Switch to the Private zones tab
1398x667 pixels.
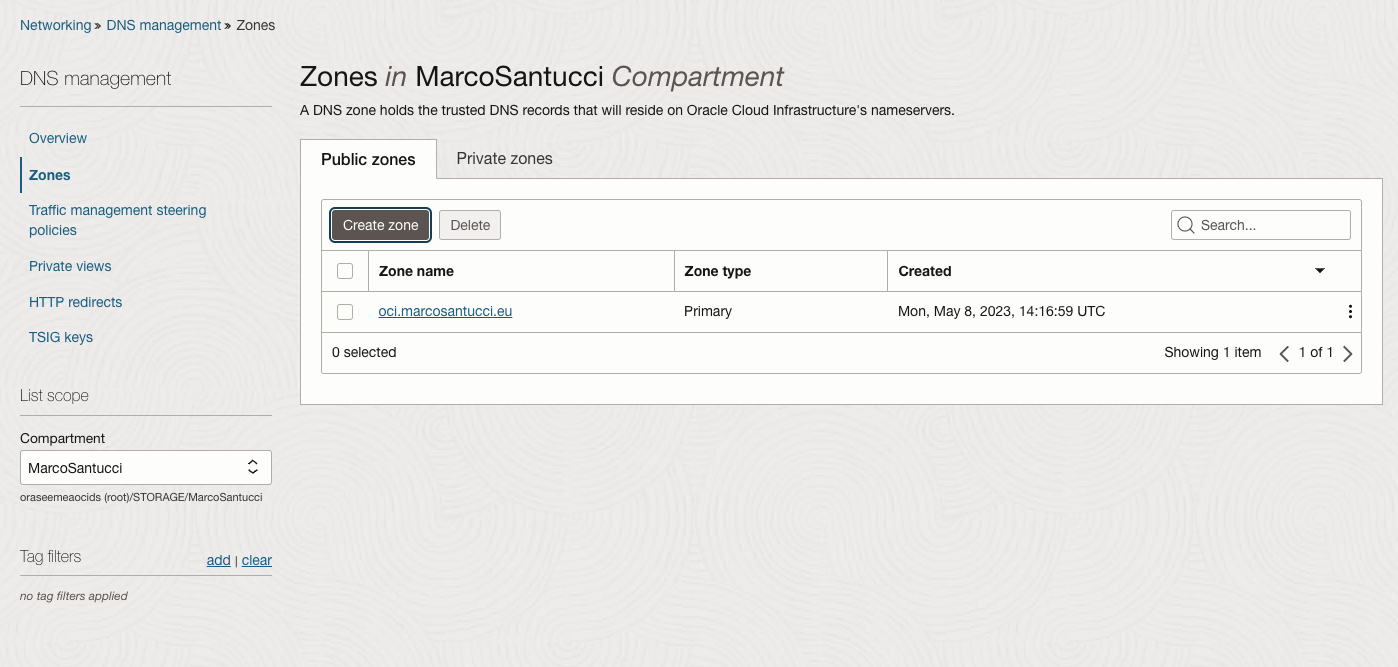[x=504, y=159]
